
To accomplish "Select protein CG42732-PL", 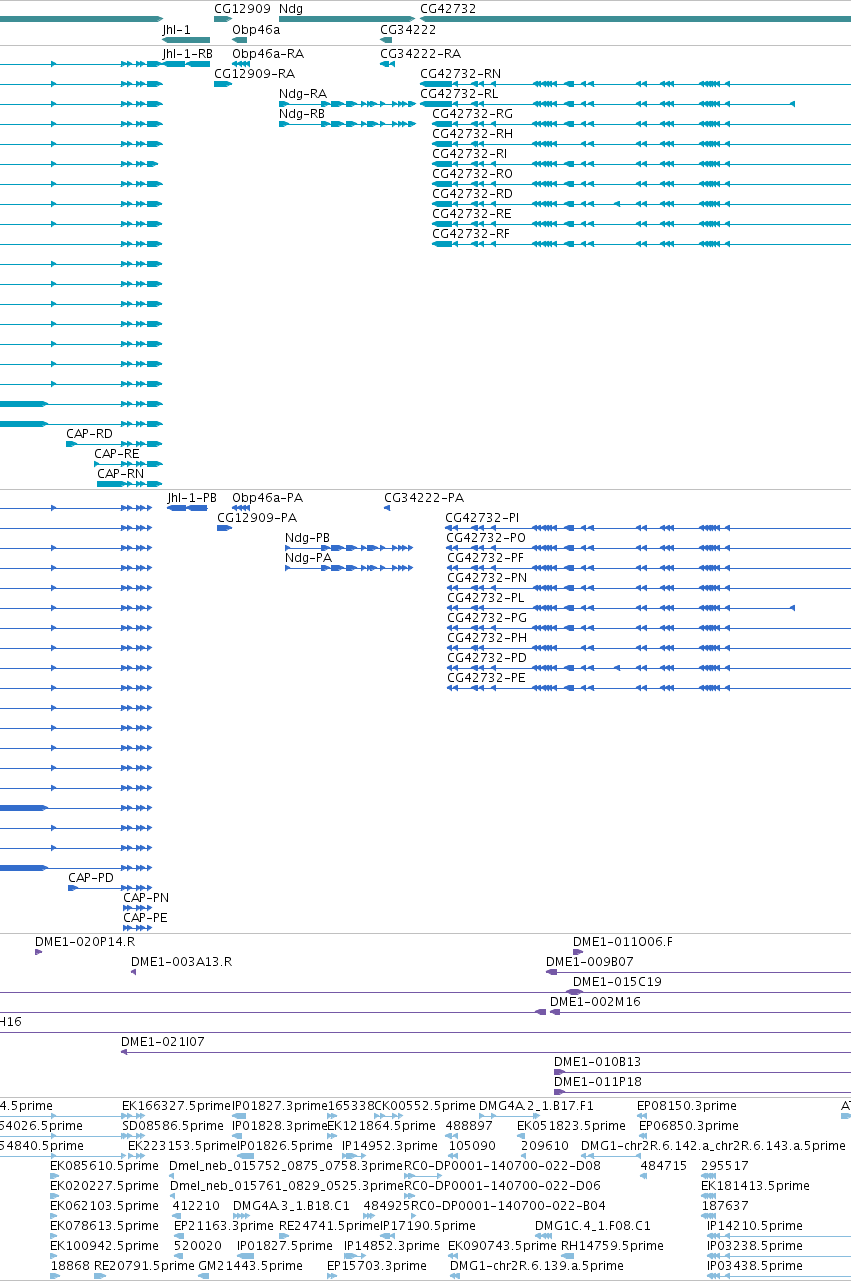I will pyautogui.click(x=485, y=598).
